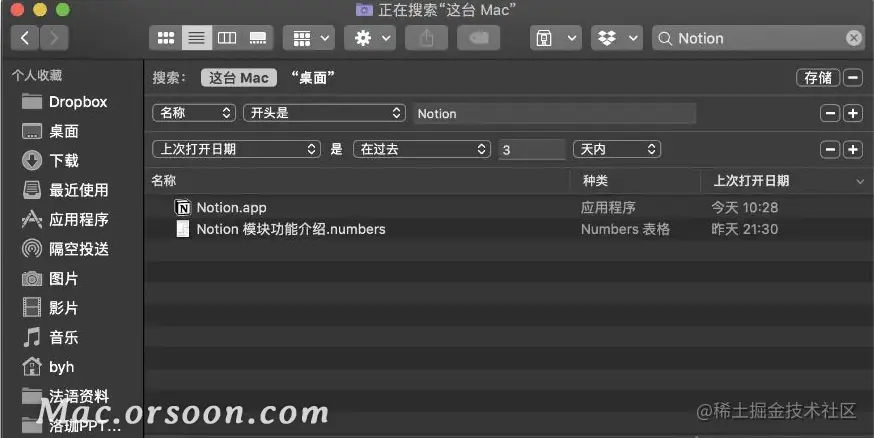Open the 天内 unit dropdown
Screen dimensions: 874x438
click(617, 149)
